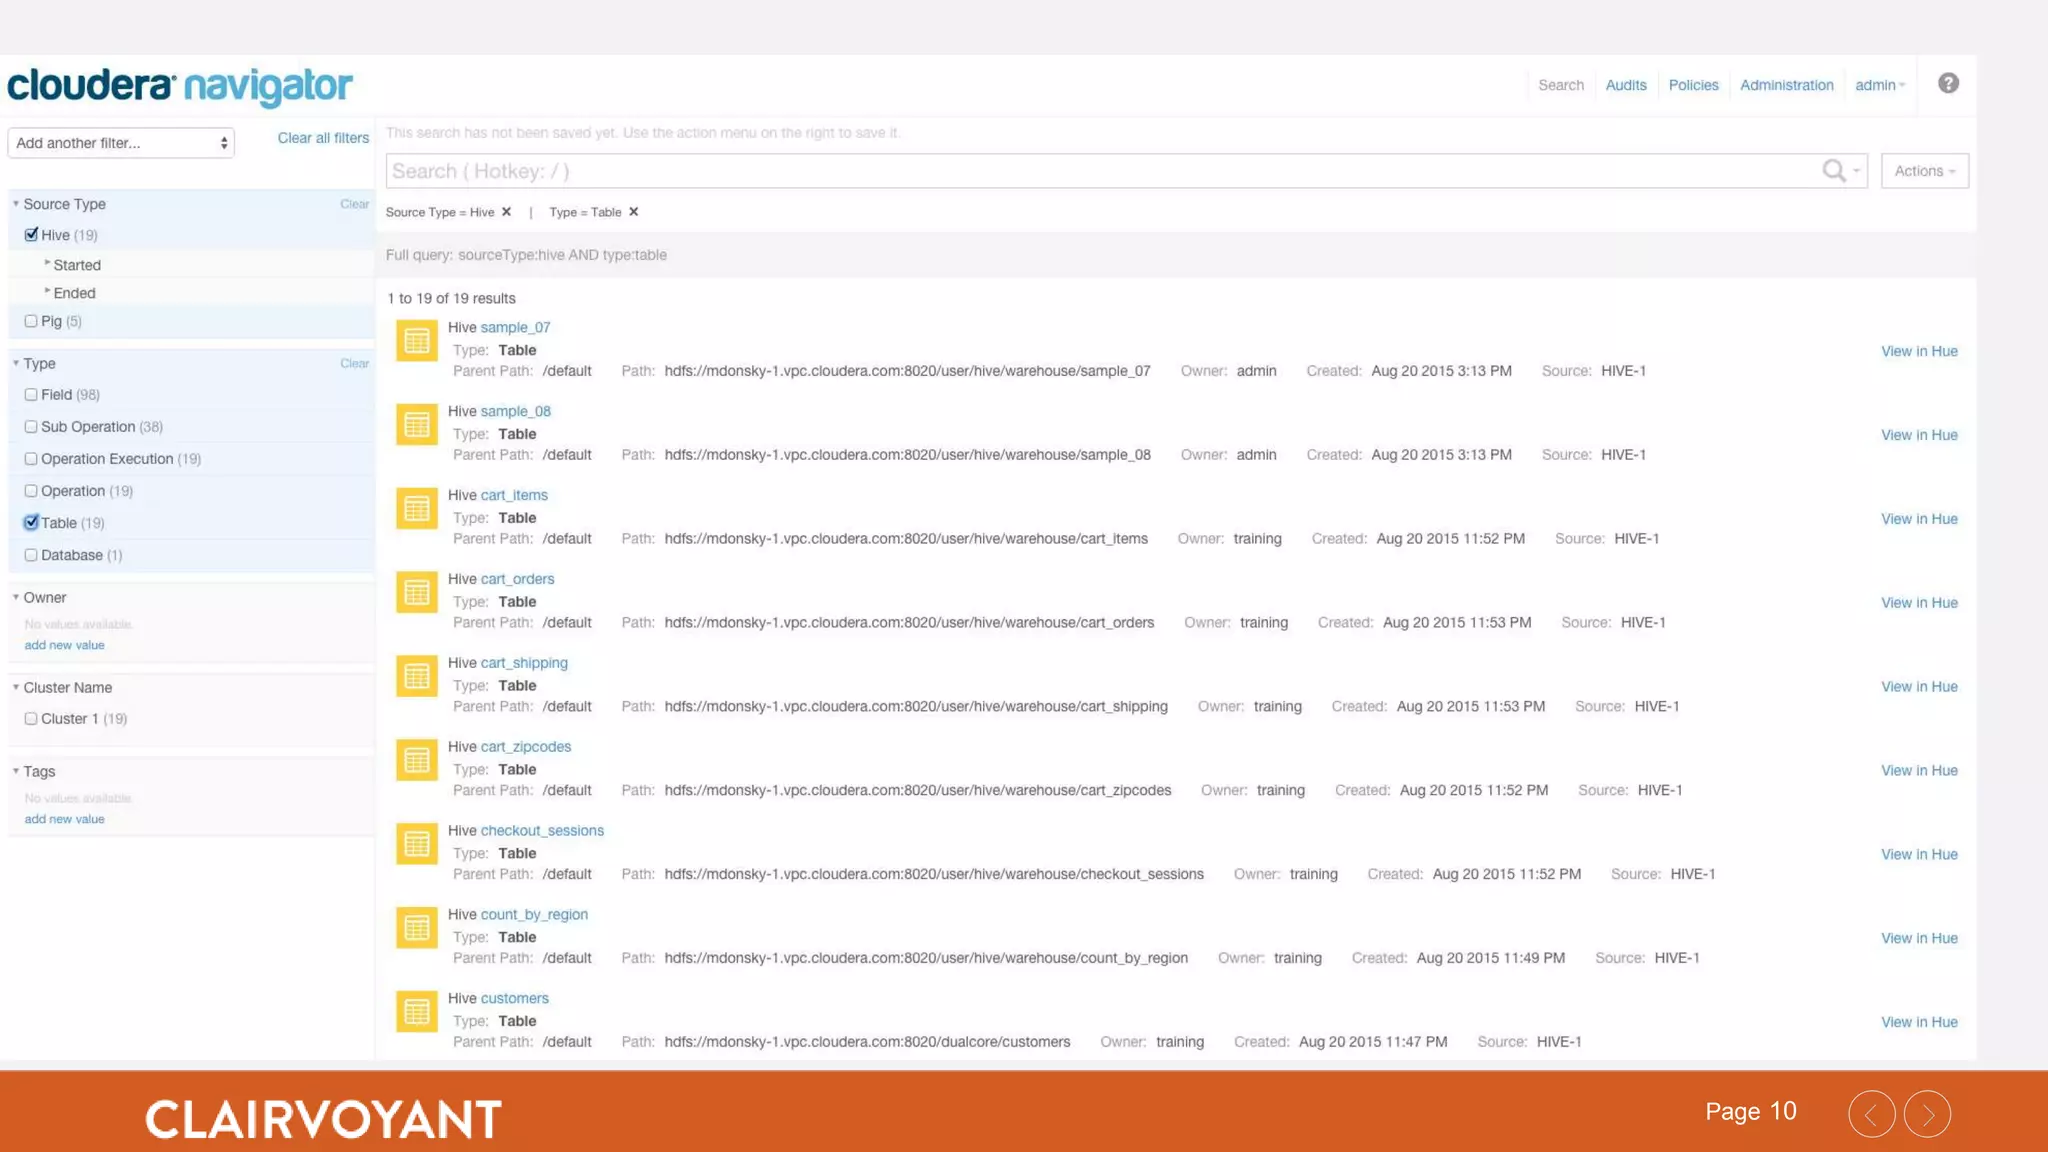
Task: Remove the Source Type = Hive filter chip
Action: (507, 212)
